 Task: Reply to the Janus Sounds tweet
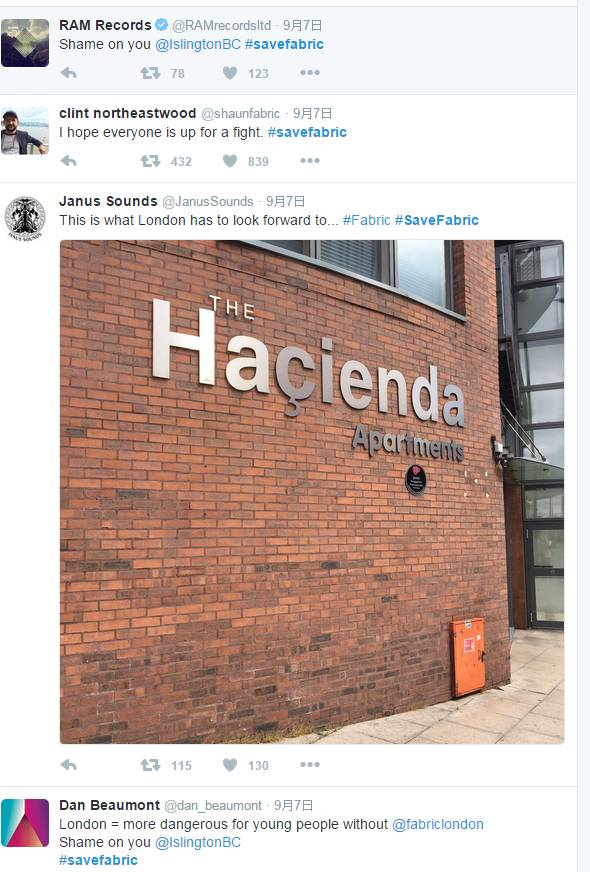tap(68, 765)
